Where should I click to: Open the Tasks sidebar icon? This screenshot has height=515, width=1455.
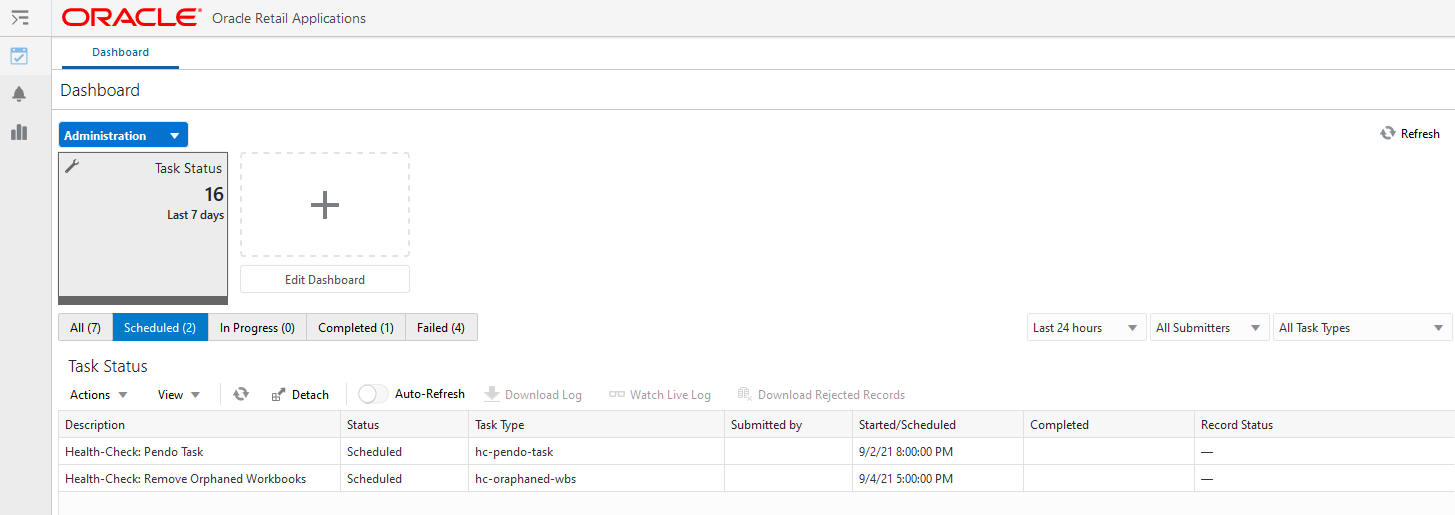tap(19, 56)
